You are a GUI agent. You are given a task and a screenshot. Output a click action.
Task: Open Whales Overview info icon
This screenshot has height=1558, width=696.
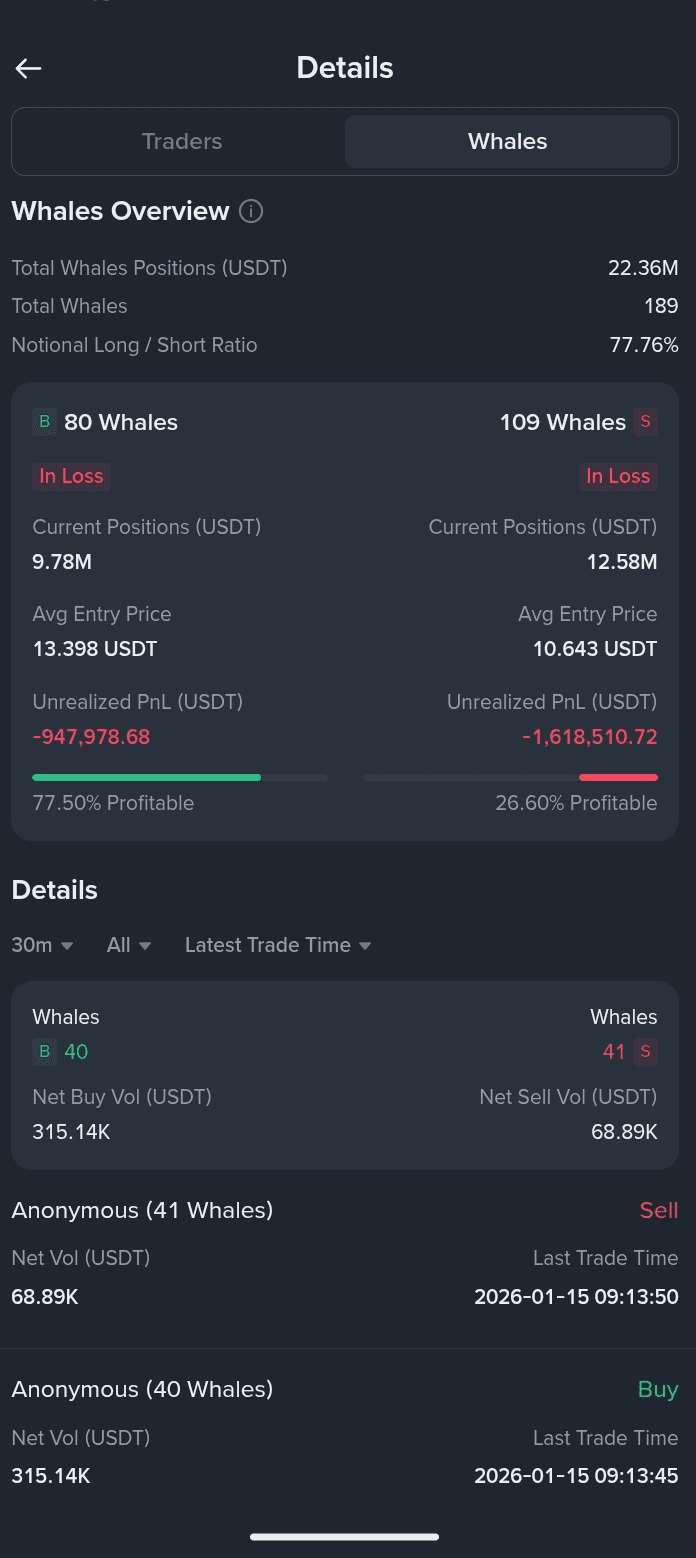(x=251, y=211)
